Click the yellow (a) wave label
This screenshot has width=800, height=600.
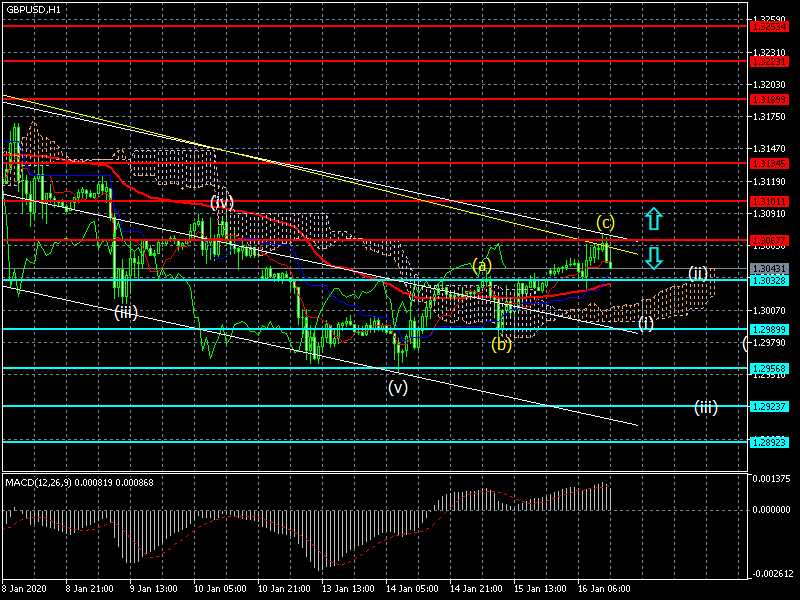(x=482, y=265)
